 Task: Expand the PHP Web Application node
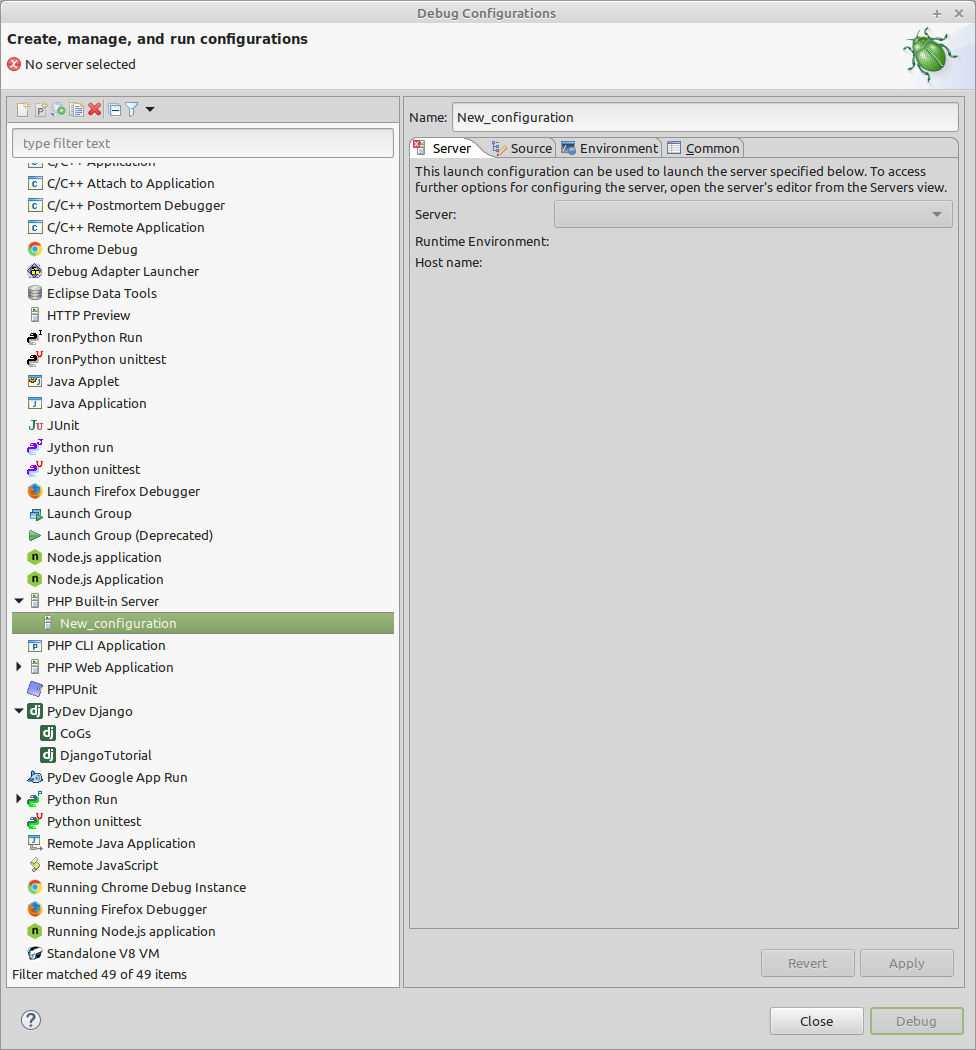19,666
